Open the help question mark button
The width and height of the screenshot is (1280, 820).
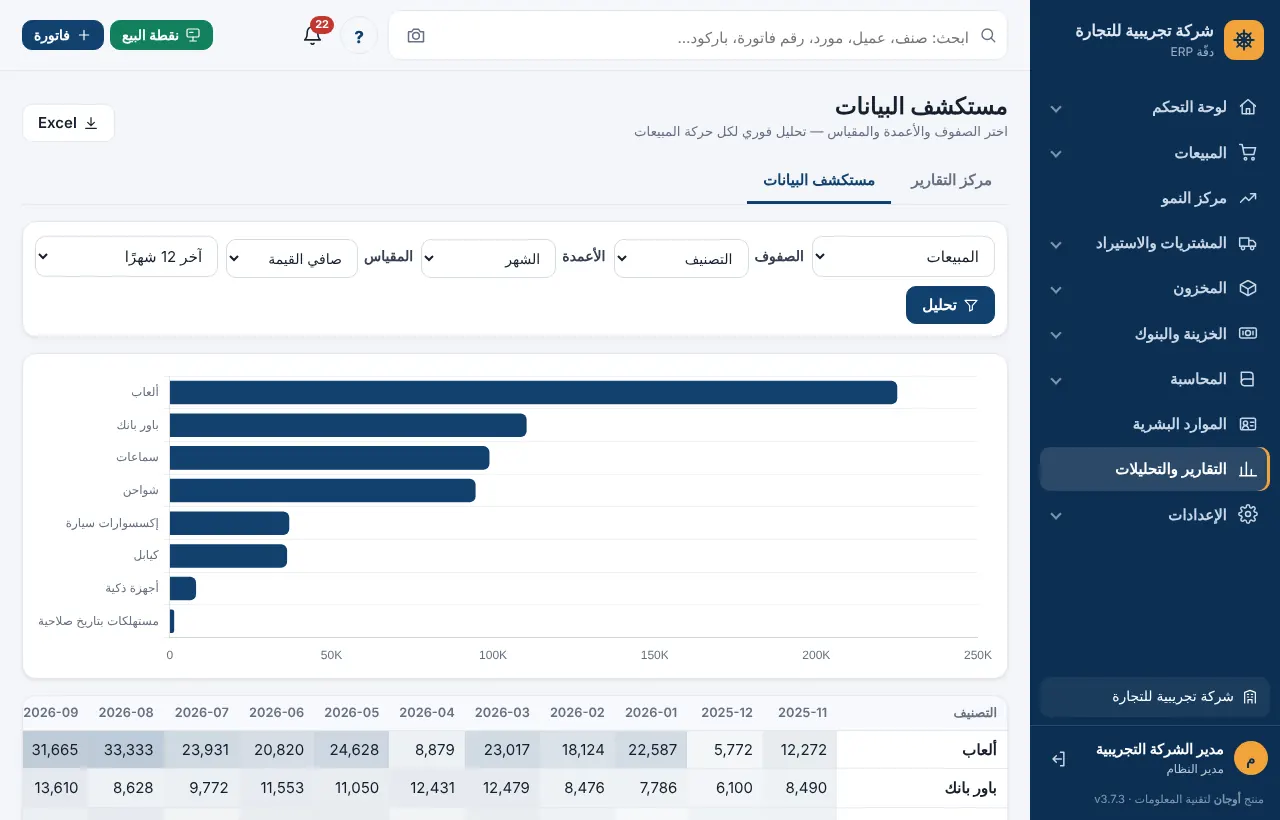(359, 36)
